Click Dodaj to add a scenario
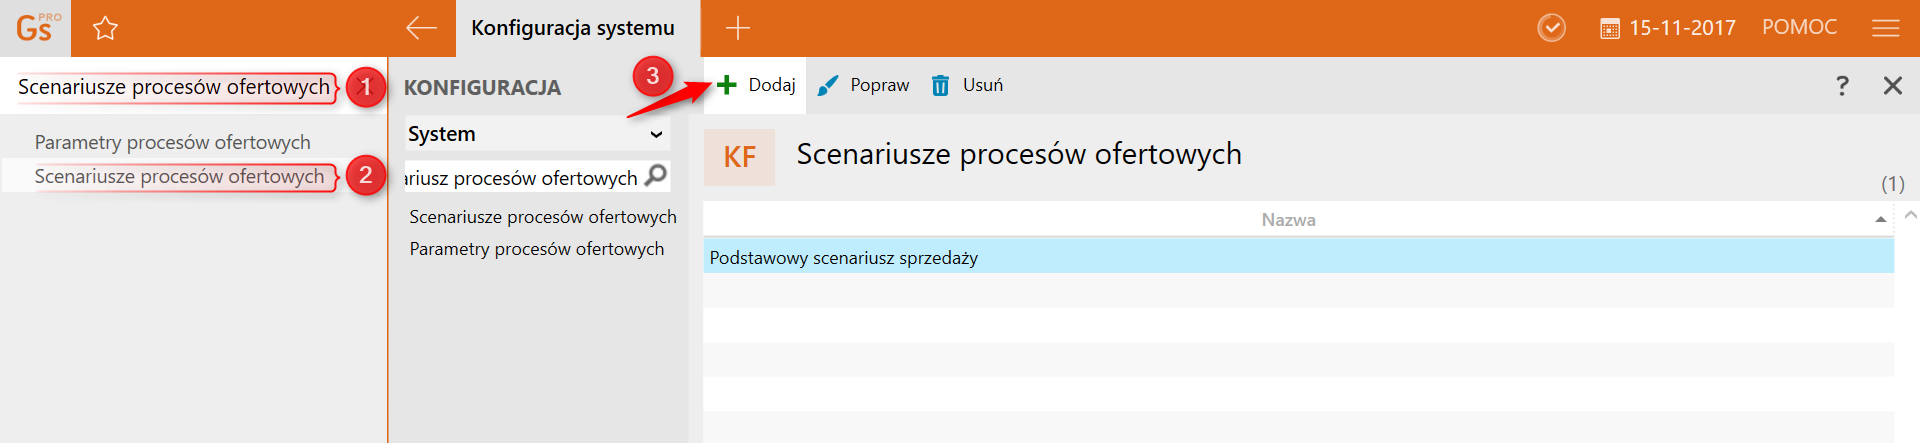Viewport: 1920px width, 443px height. [757, 85]
